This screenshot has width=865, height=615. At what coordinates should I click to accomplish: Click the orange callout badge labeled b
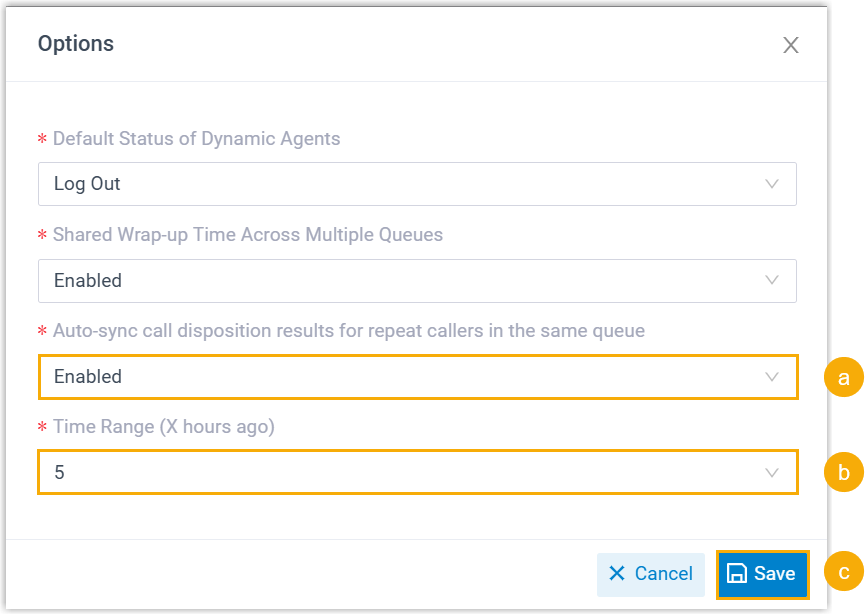(843, 472)
